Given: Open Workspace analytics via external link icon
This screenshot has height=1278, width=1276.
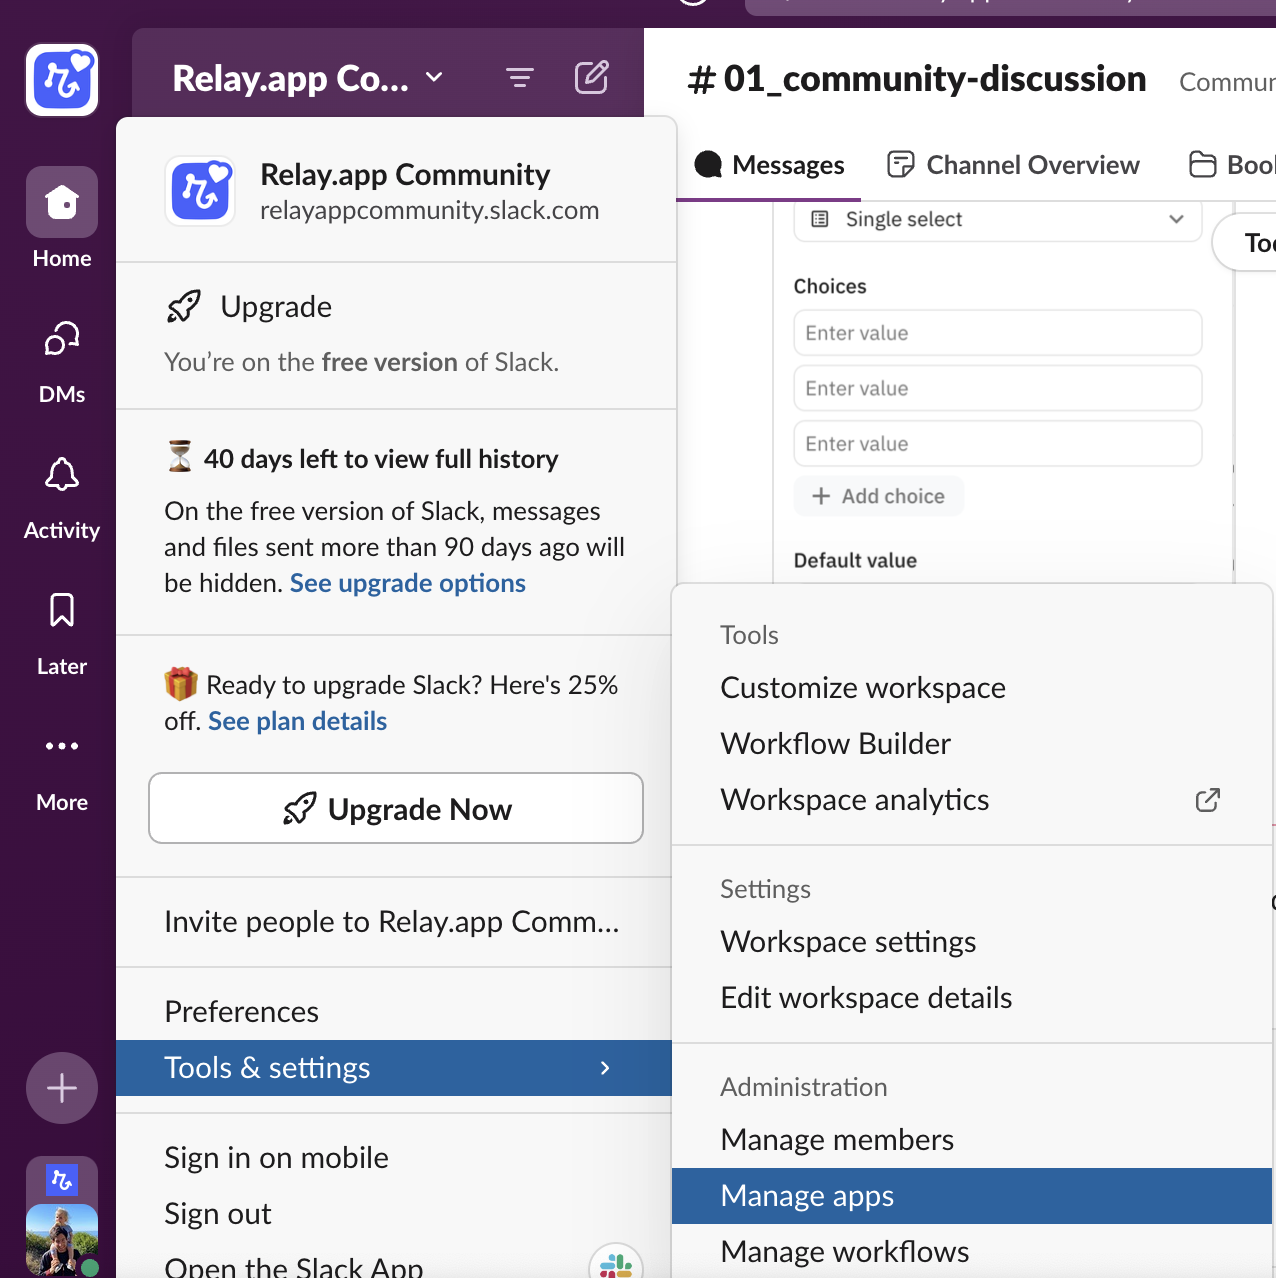Looking at the screenshot, I should coord(1208,800).
